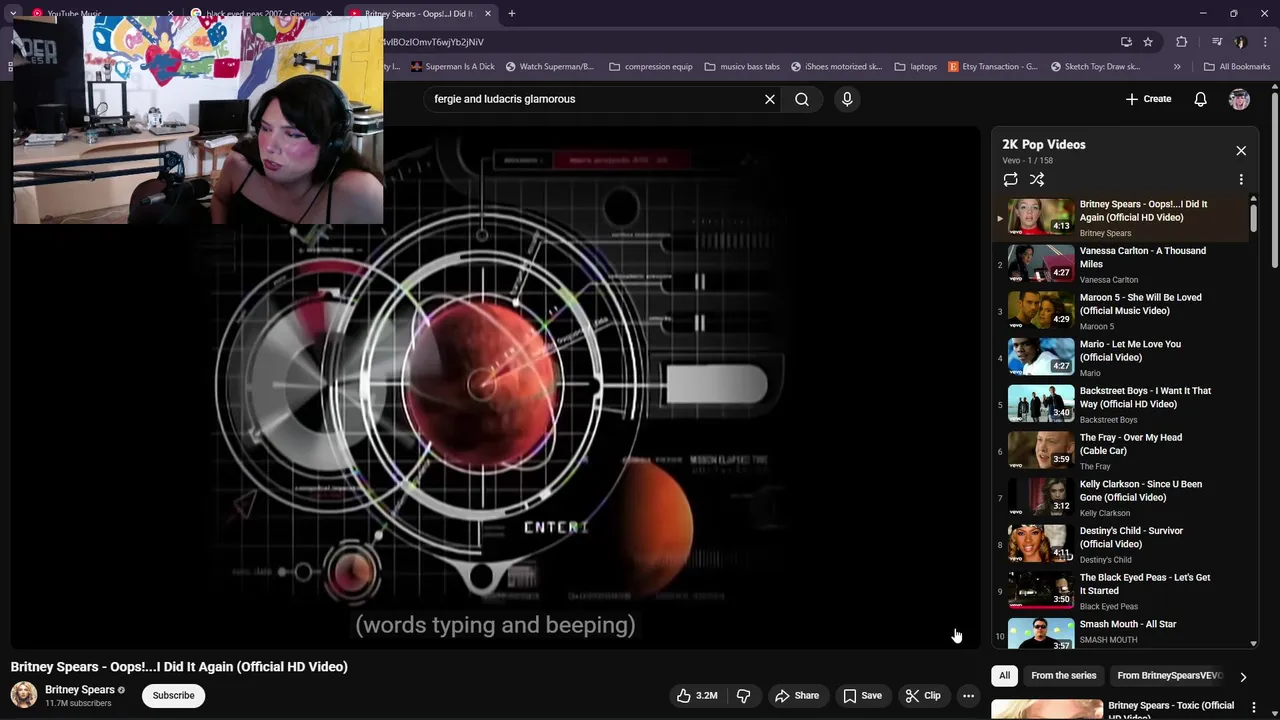Open YouTube notifications bell
This screenshot has width=1280, height=720.
1201,99
